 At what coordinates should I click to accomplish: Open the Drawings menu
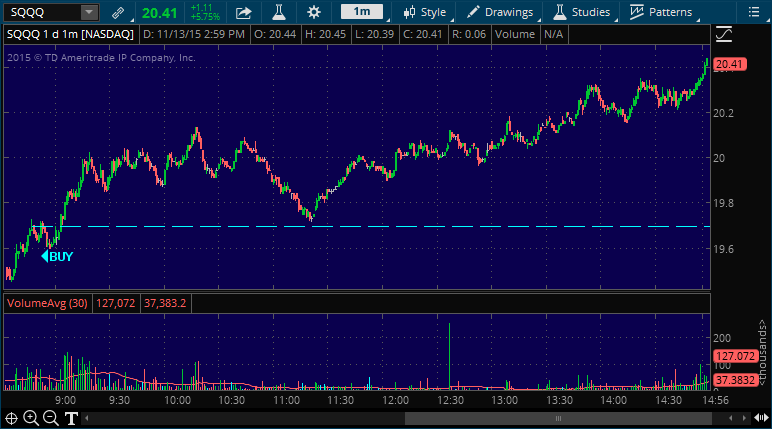pyautogui.click(x=500, y=12)
